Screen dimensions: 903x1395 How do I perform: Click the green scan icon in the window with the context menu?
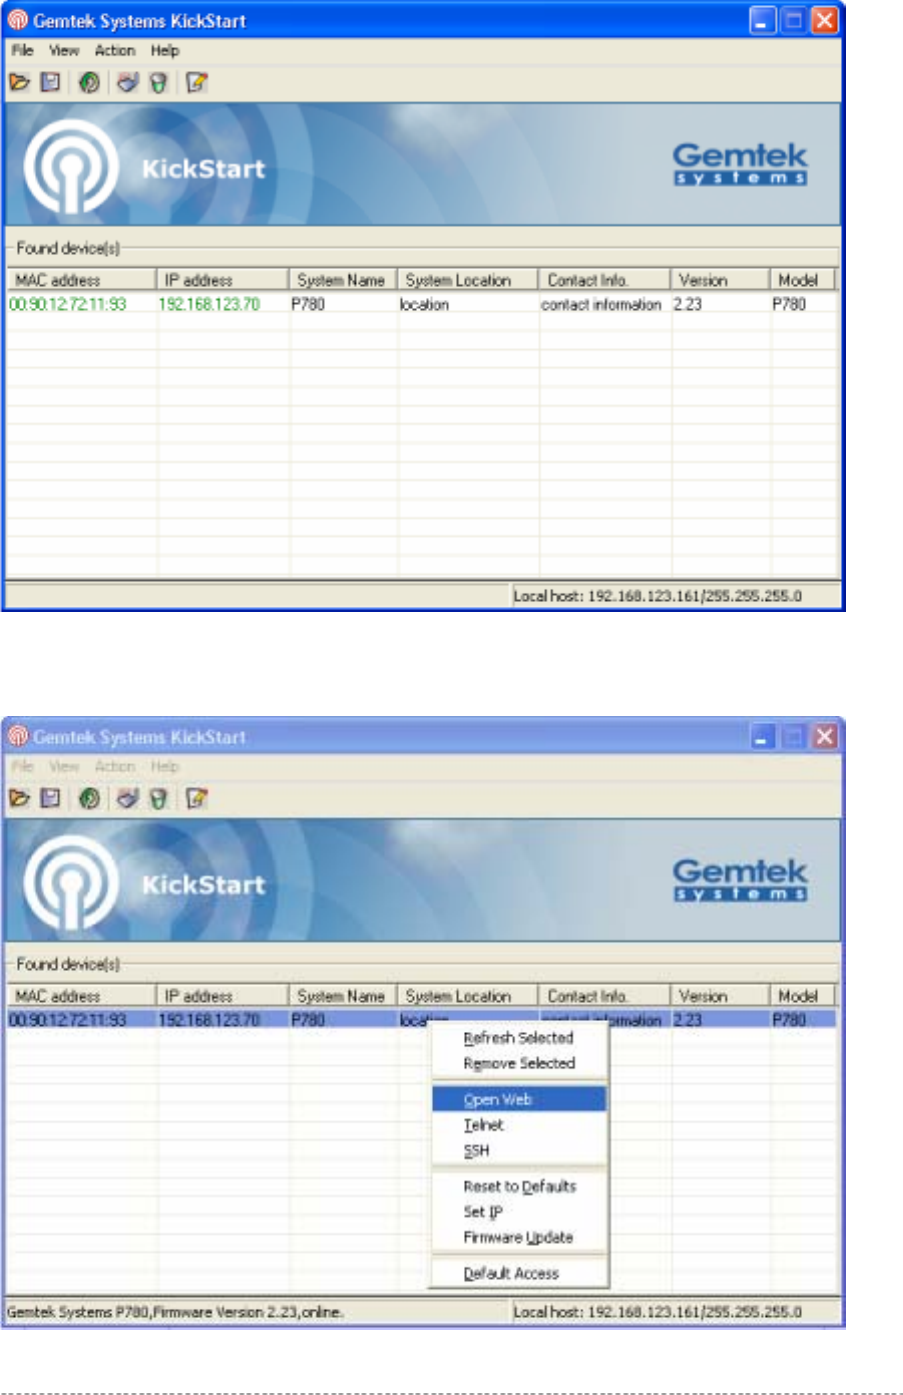[89, 799]
